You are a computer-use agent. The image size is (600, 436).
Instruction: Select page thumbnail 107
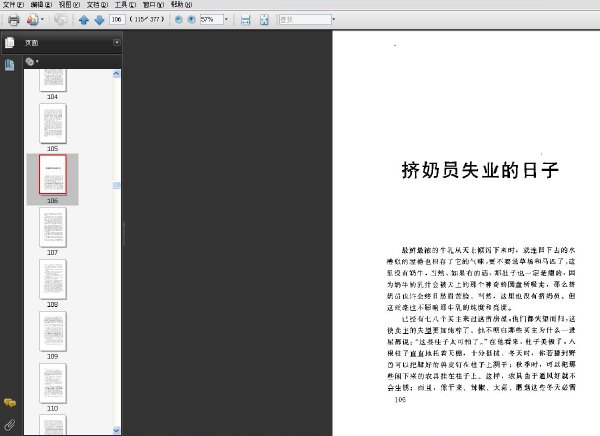pos(53,227)
